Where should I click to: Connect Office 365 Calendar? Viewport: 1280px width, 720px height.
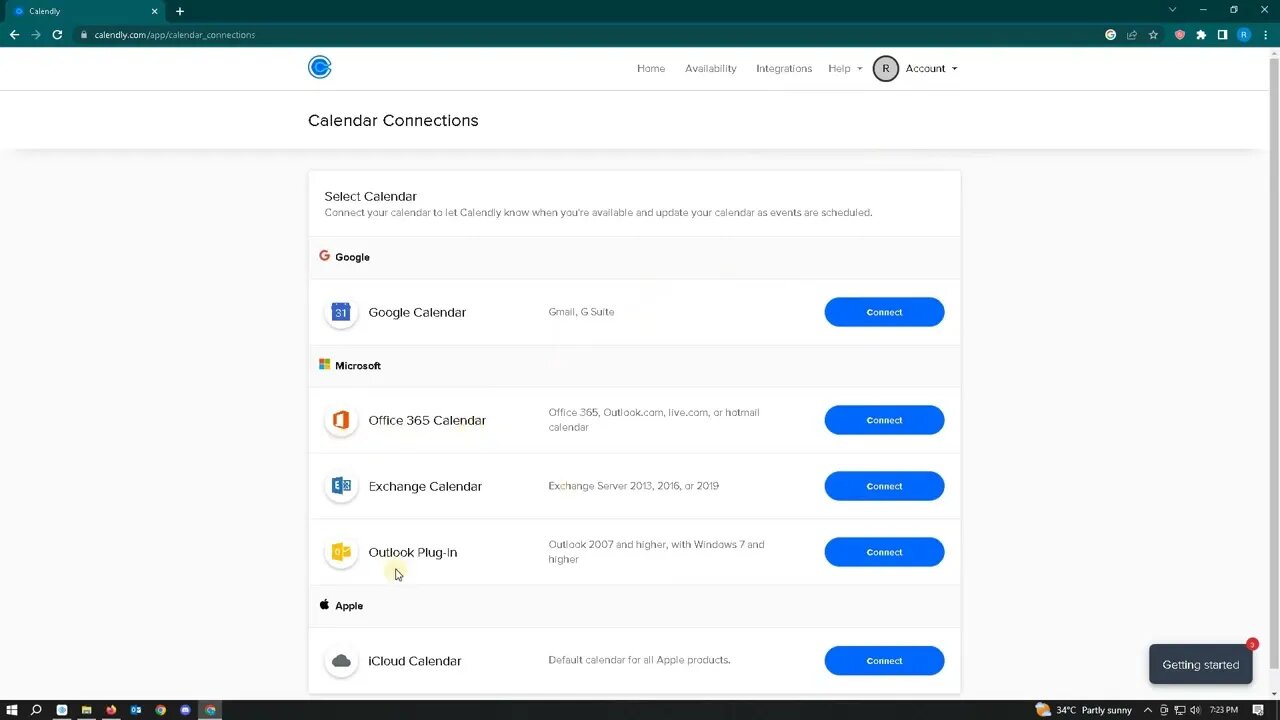click(x=884, y=420)
